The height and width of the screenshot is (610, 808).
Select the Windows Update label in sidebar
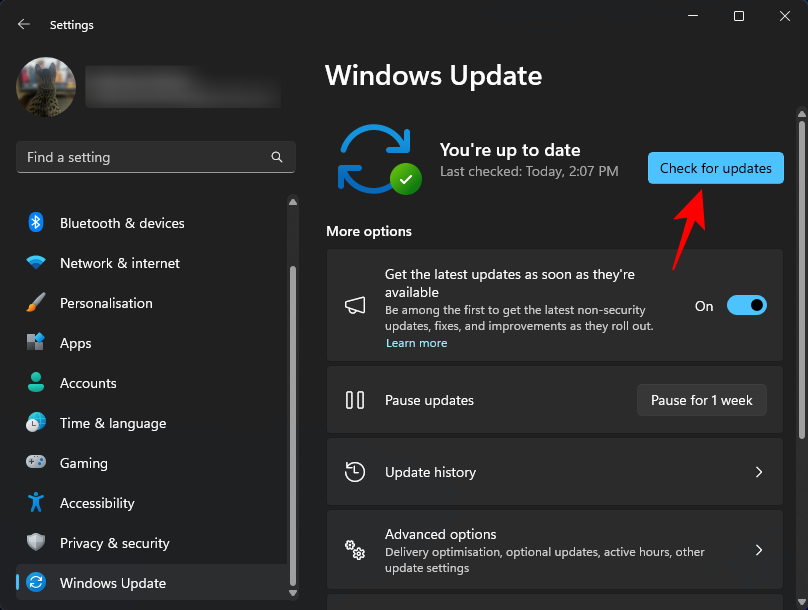(113, 583)
